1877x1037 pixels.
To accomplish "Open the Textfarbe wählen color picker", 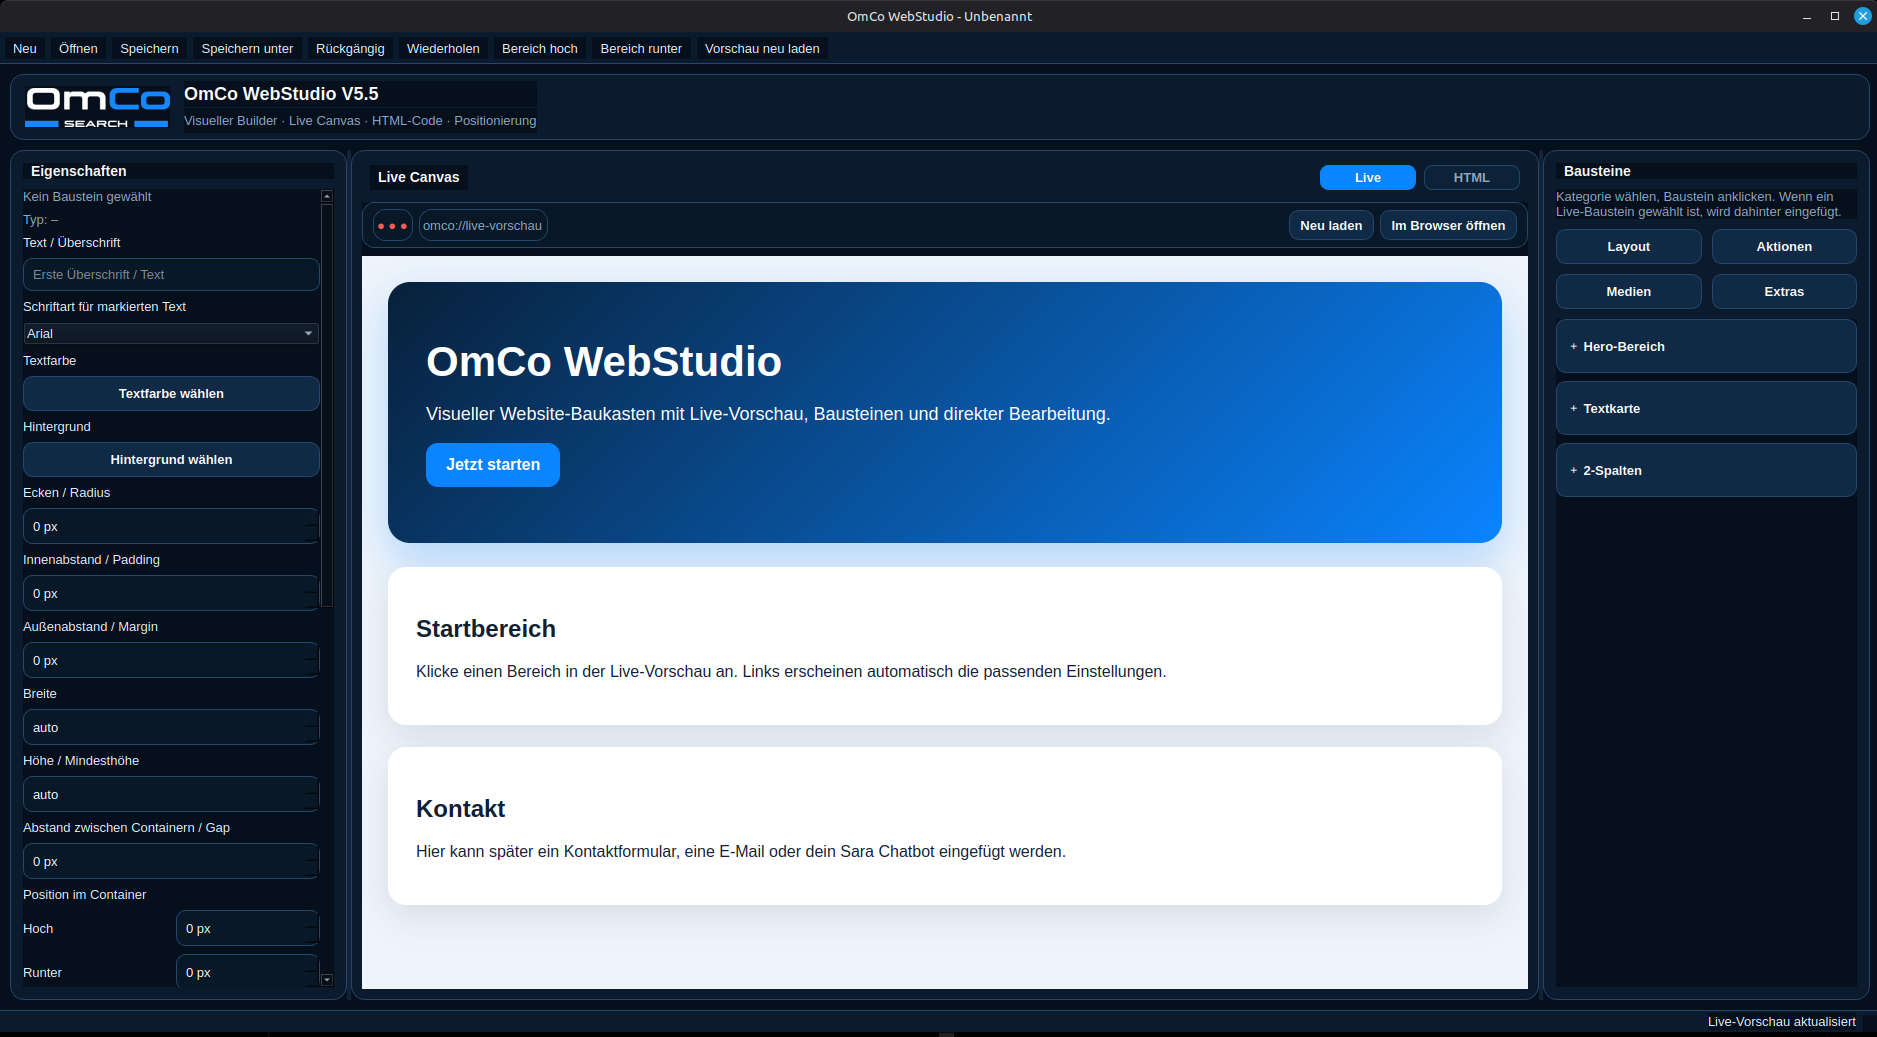I will [171, 393].
